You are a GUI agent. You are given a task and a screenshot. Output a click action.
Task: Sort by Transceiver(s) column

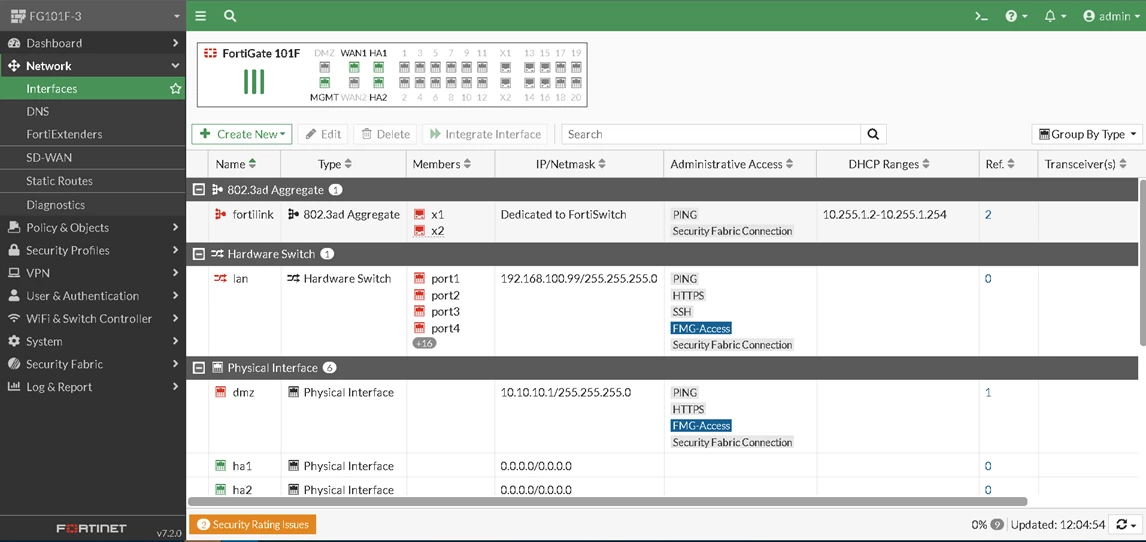click(x=1085, y=164)
